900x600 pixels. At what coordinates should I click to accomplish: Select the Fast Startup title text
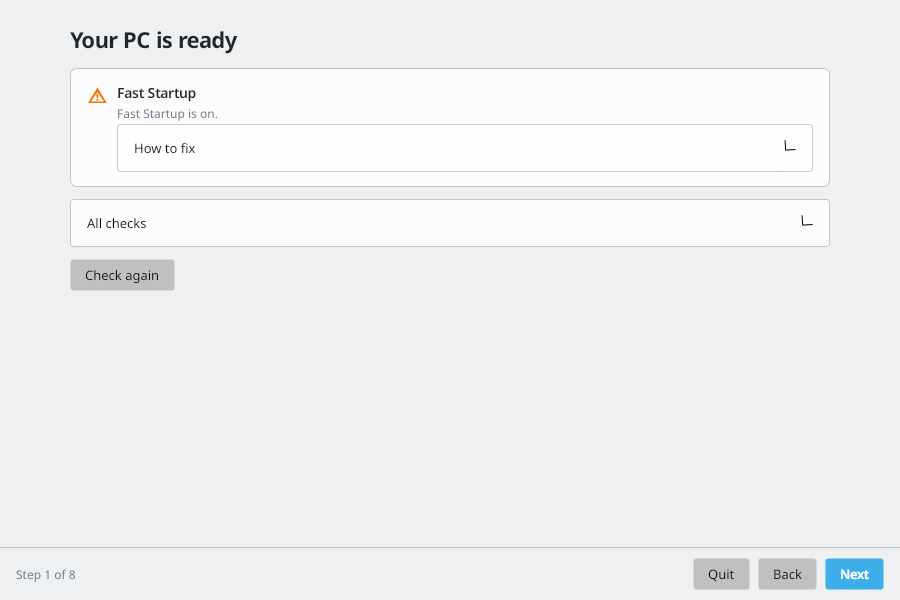tap(156, 93)
